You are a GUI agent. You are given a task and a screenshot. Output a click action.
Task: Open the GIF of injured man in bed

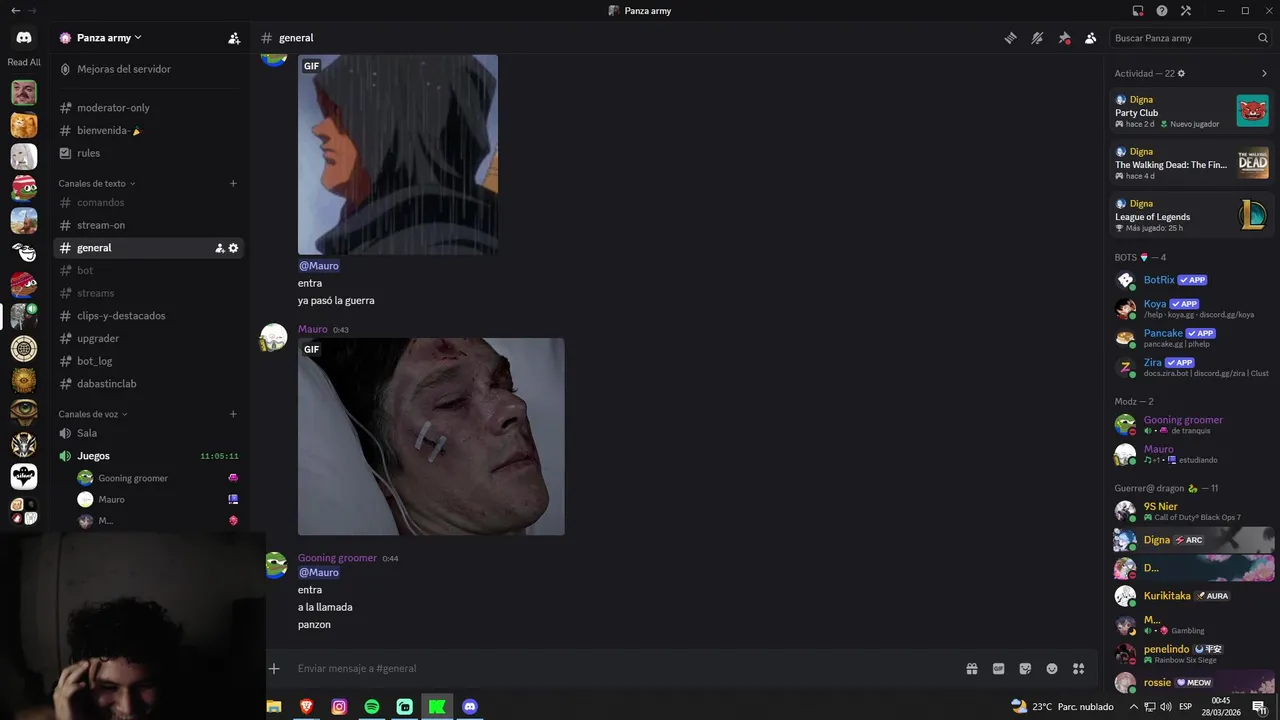tap(431, 437)
